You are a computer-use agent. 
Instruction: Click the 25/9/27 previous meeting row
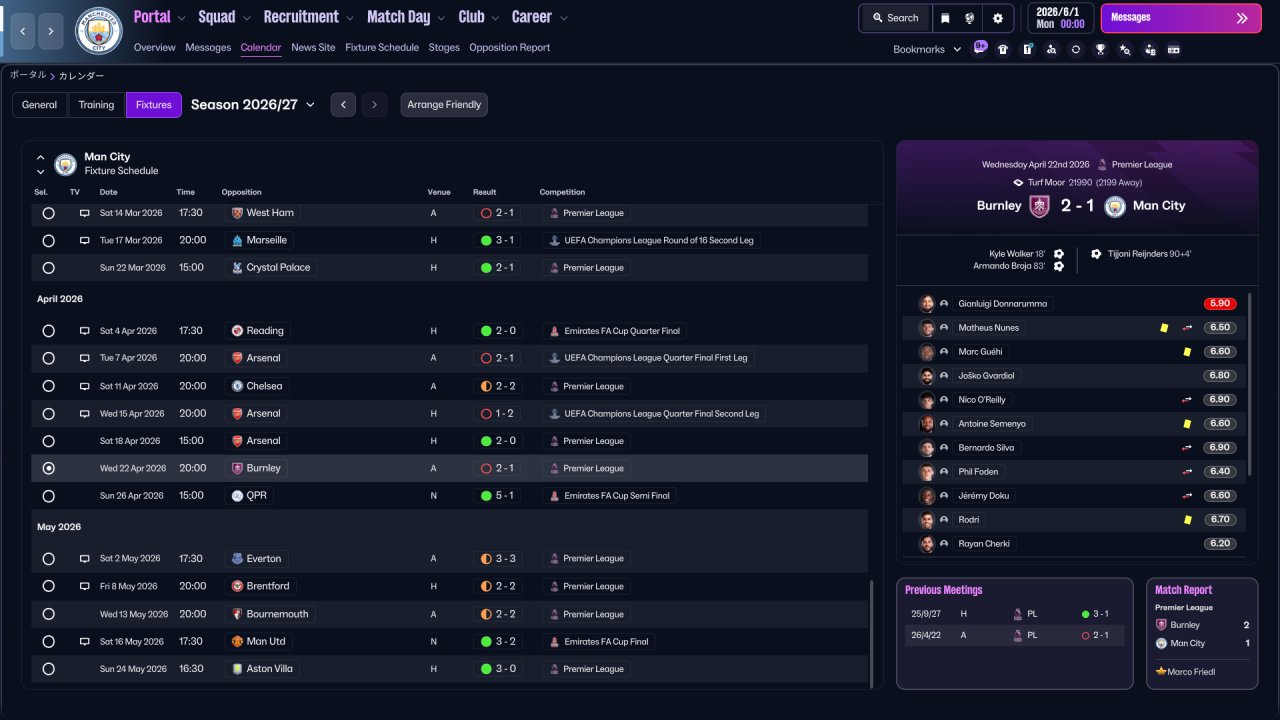pos(1014,614)
